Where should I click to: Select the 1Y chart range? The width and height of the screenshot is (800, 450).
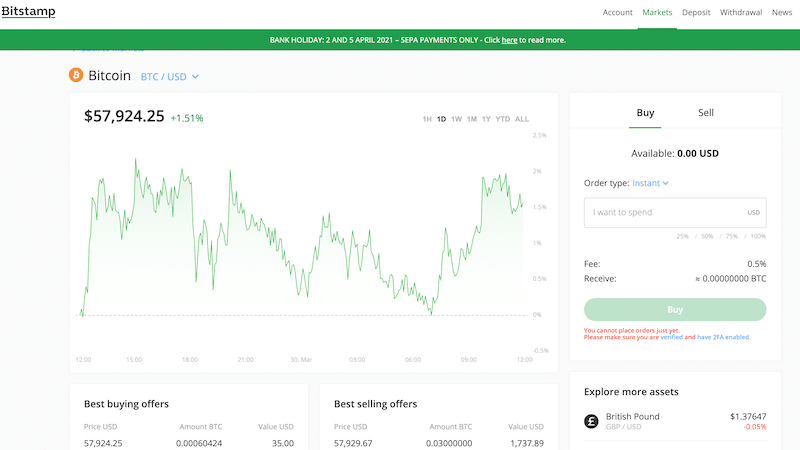coord(486,119)
